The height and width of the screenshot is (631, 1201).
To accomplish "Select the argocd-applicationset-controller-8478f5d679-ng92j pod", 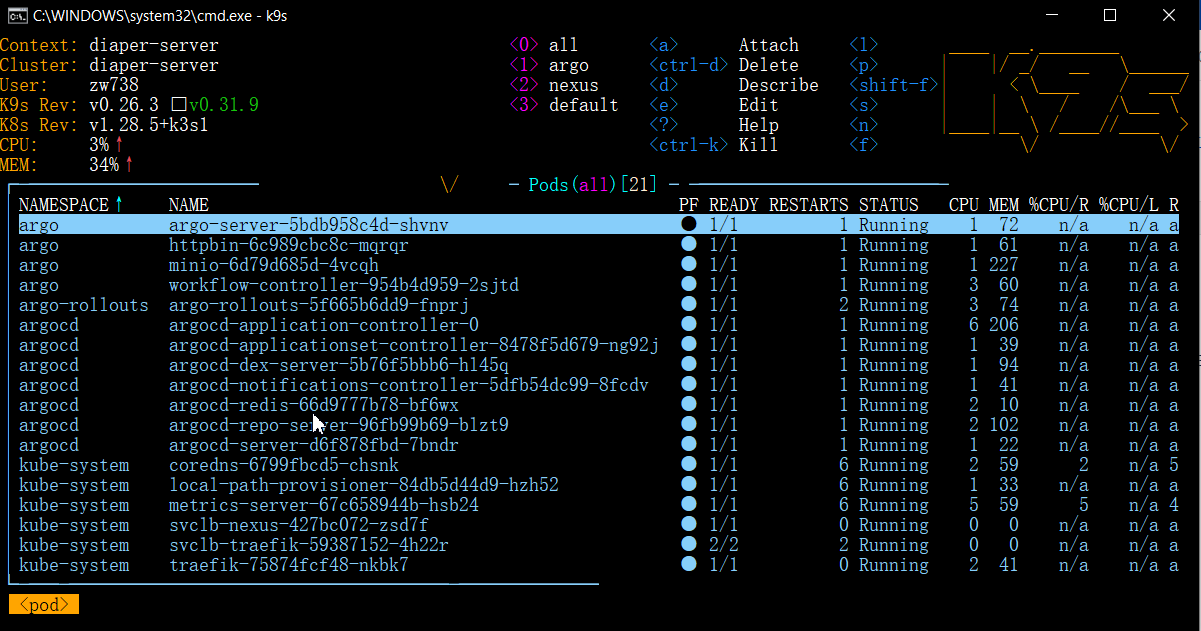I will pyautogui.click(x=414, y=345).
